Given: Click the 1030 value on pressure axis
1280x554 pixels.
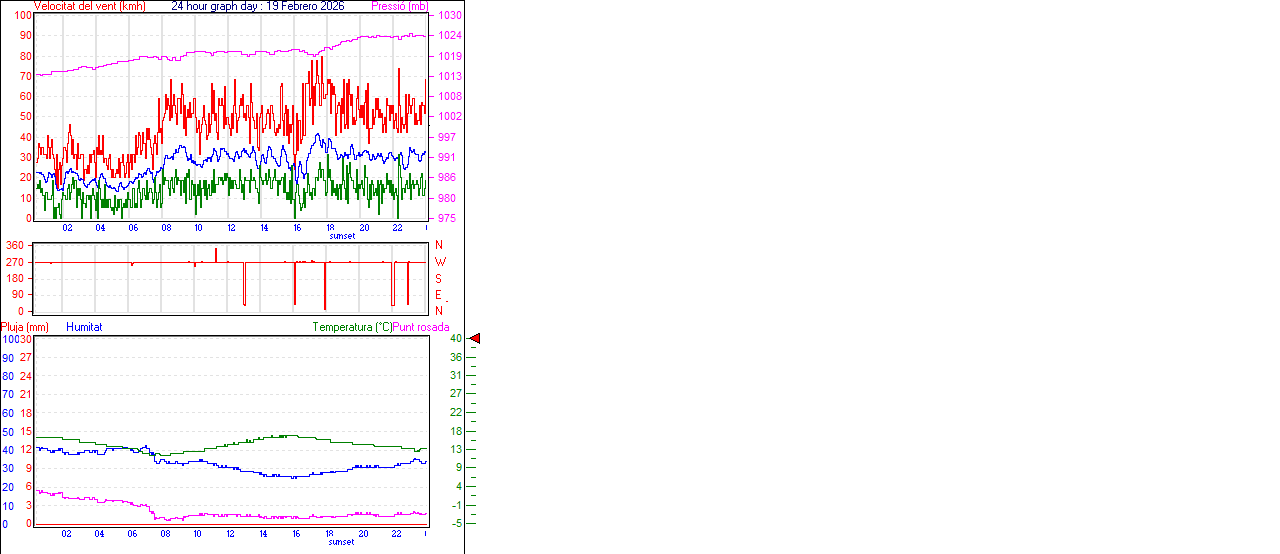Looking at the screenshot, I should pyautogui.click(x=449, y=16).
